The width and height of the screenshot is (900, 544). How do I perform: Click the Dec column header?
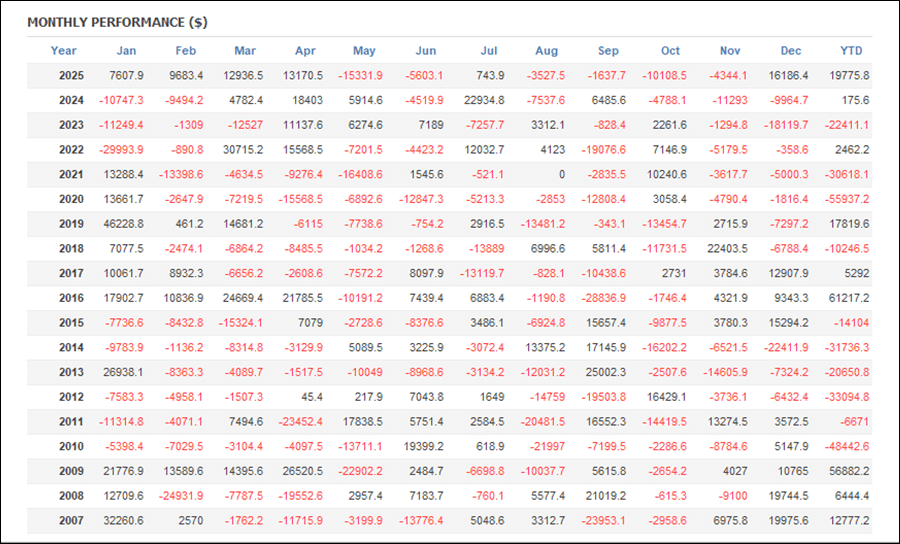(791, 51)
